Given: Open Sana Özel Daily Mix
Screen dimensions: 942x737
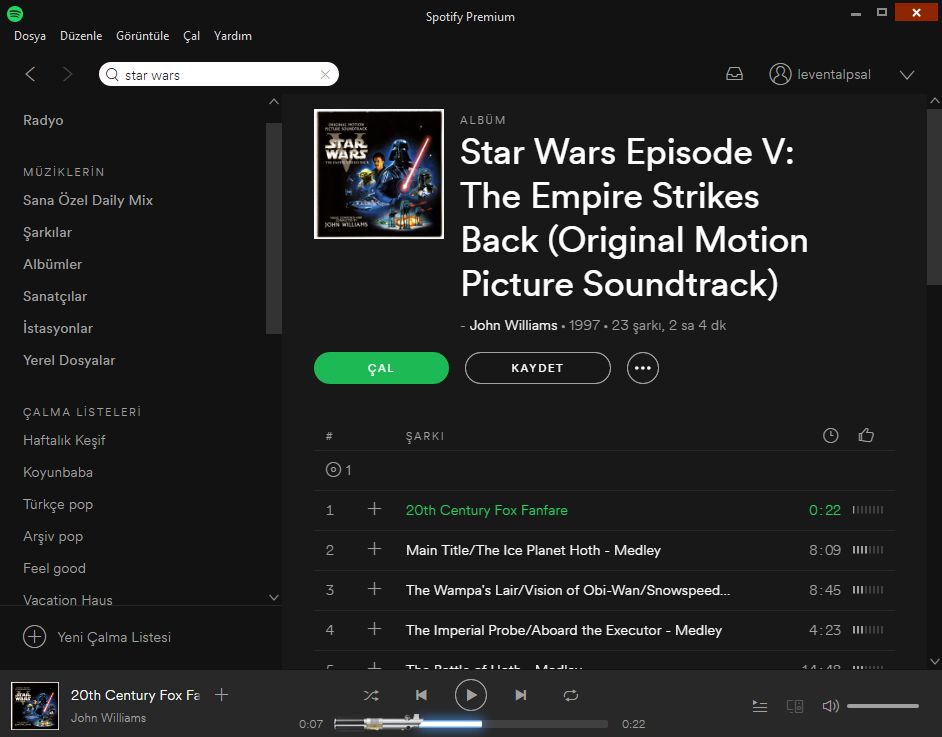Looking at the screenshot, I should 88,200.
